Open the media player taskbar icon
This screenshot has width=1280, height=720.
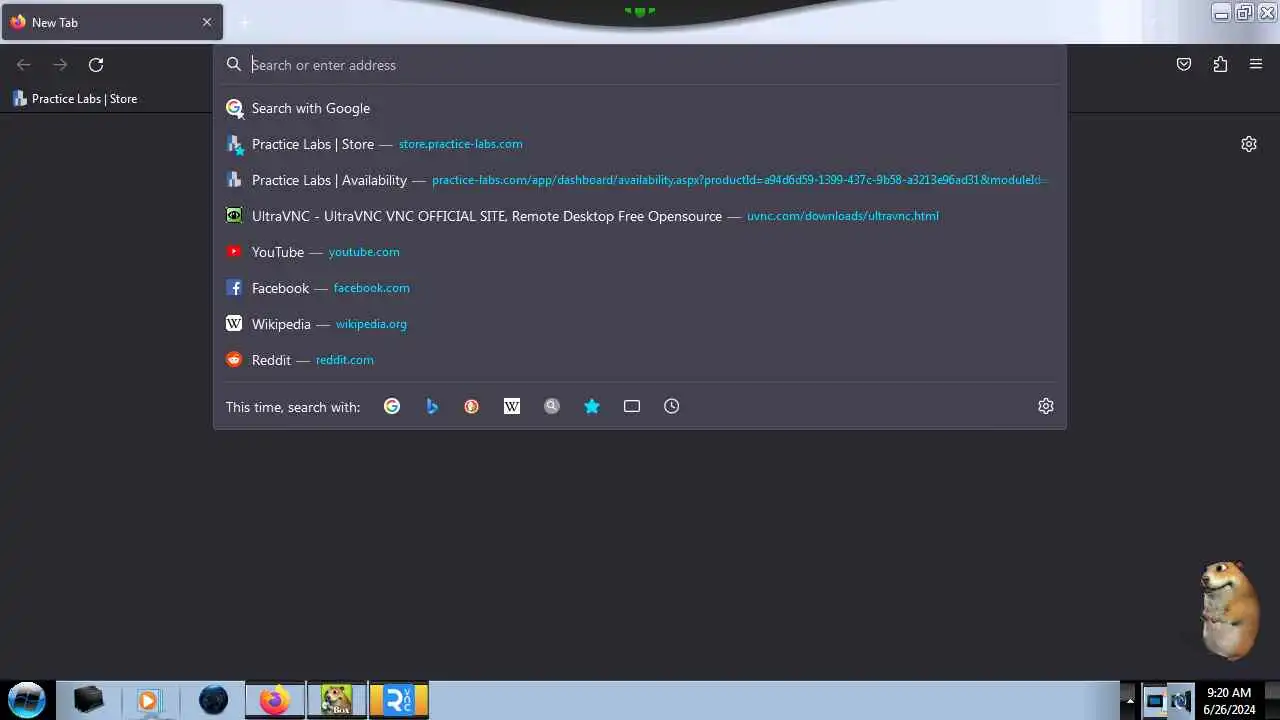148,700
